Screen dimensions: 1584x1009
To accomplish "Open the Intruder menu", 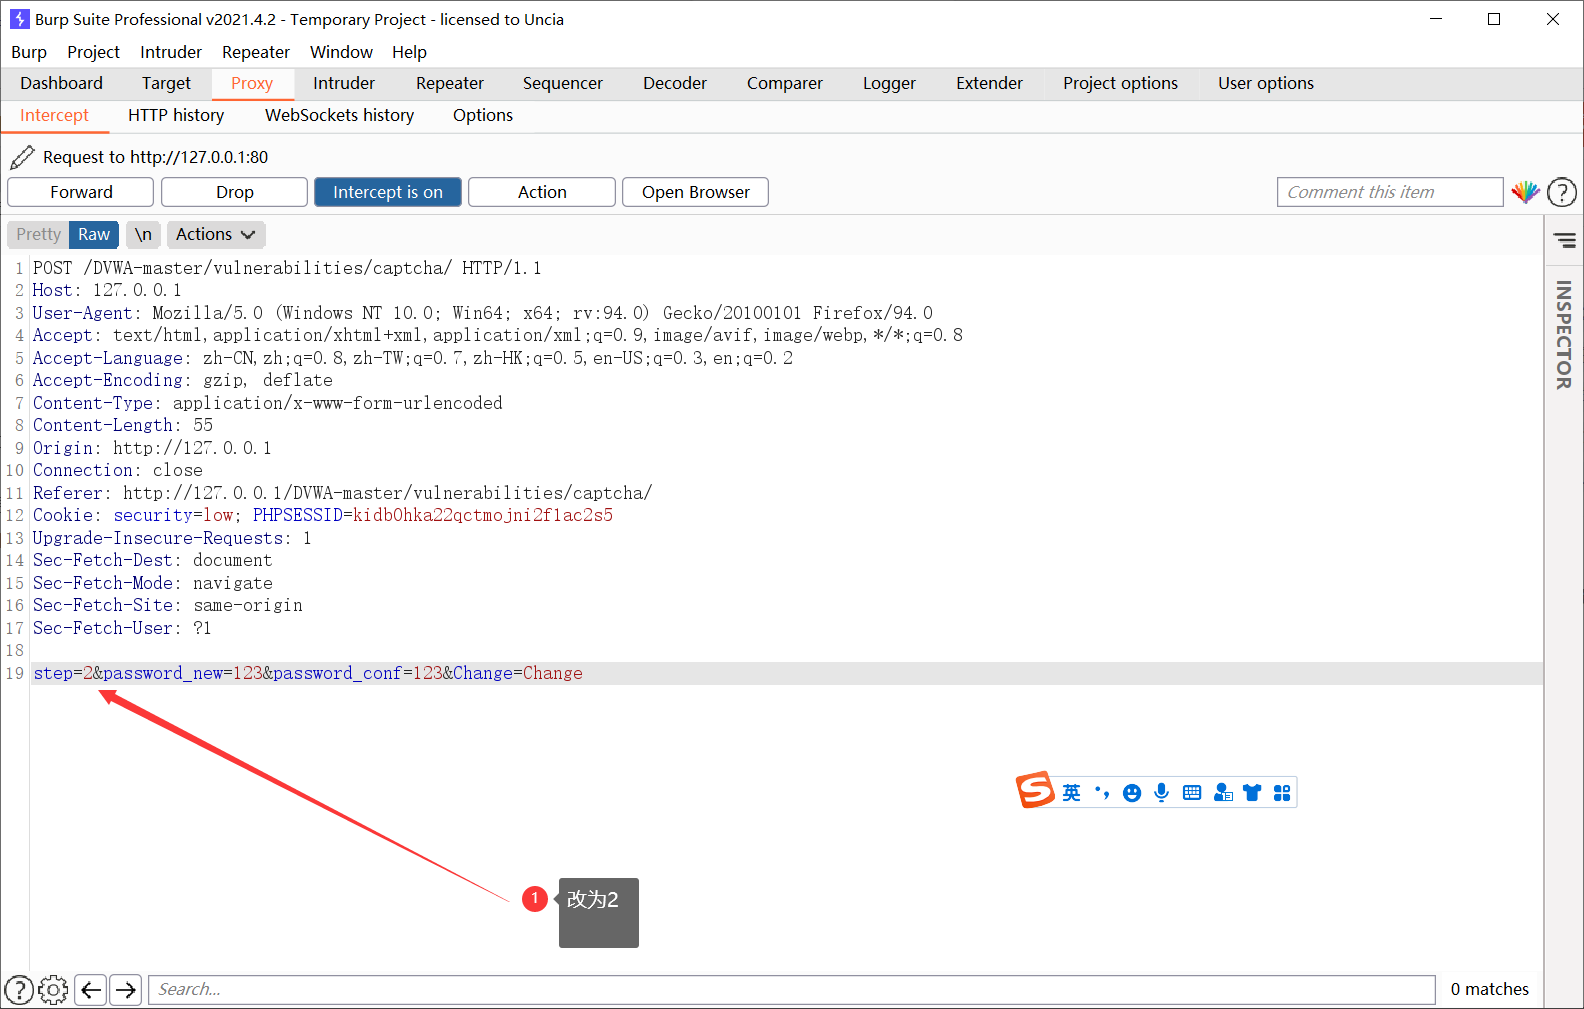I will [171, 52].
